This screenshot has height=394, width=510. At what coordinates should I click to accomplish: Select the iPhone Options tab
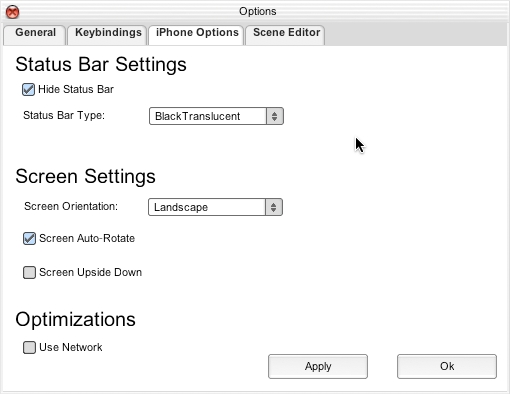[x=196, y=35]
